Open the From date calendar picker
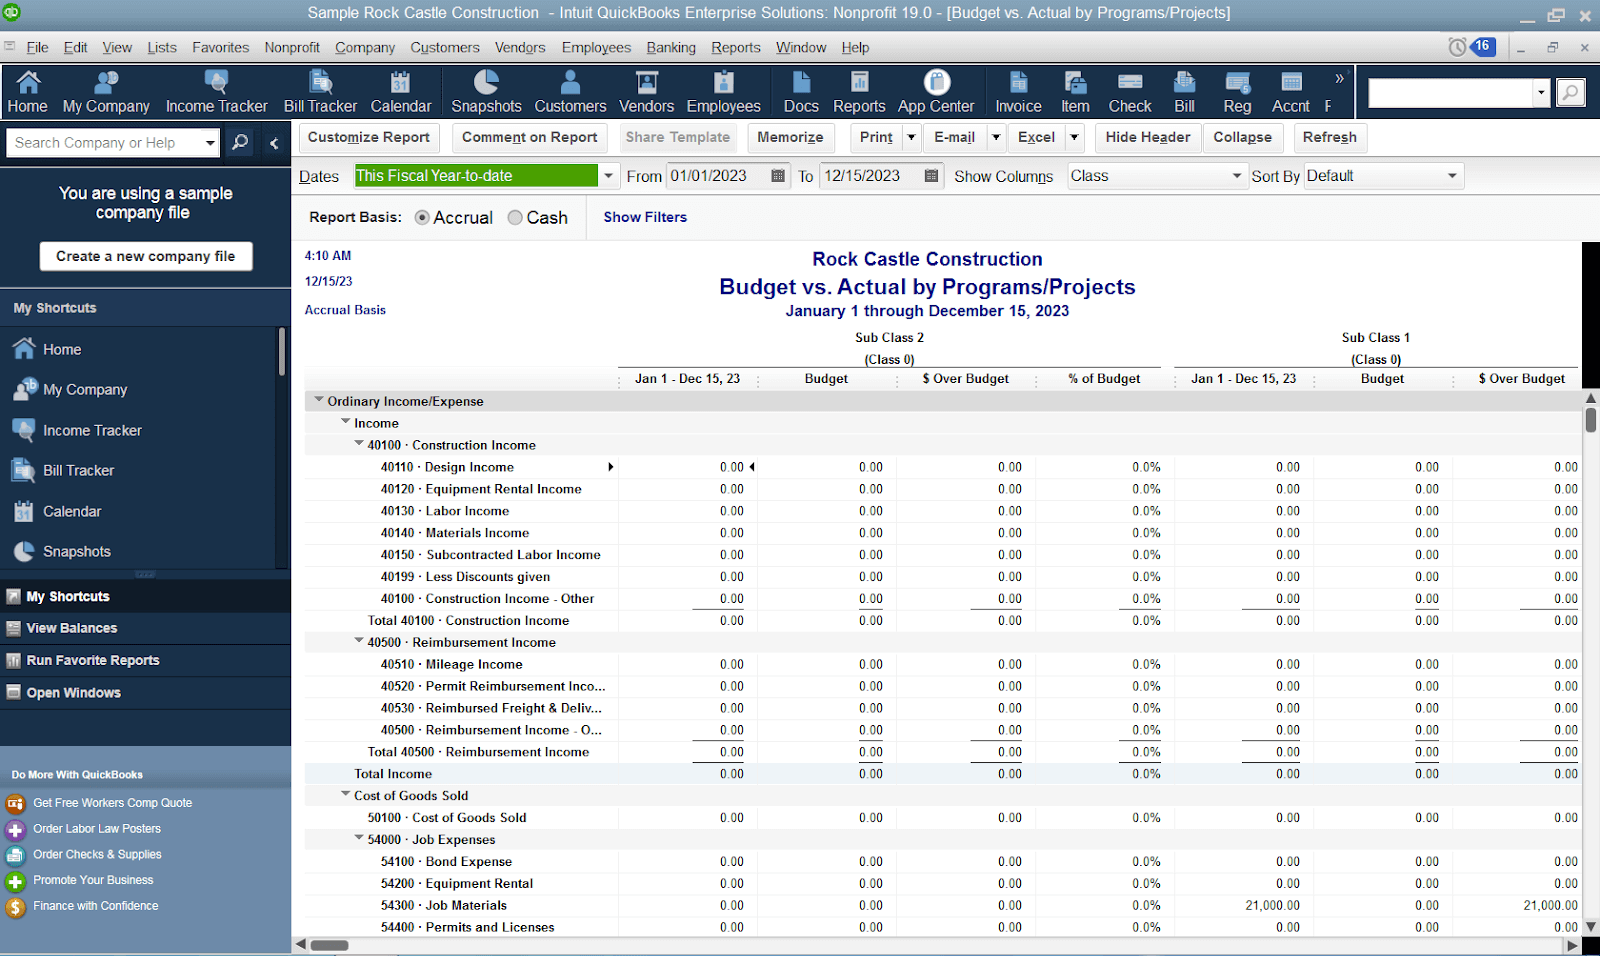Viewport: 1600px width, 956px height. 778,176
